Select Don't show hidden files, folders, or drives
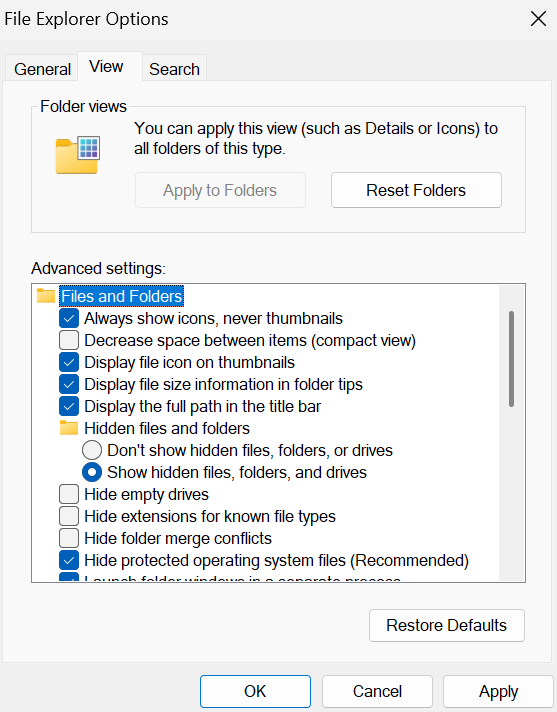Viewport: 557px width, 712px height. pos(92,450)
